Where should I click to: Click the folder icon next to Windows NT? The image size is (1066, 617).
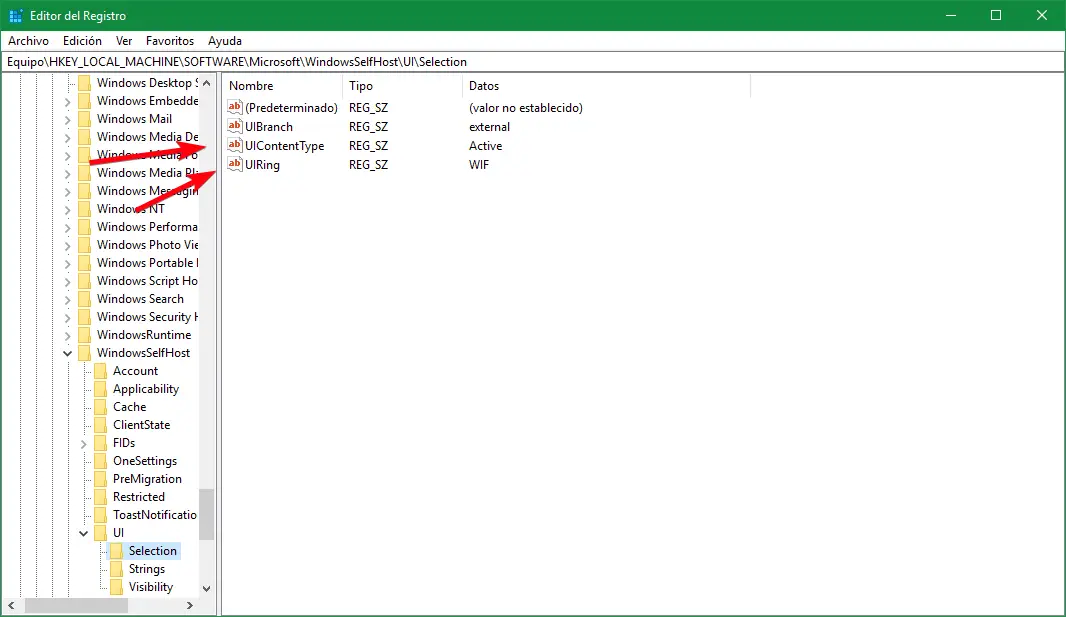click(x=84, y=209)
